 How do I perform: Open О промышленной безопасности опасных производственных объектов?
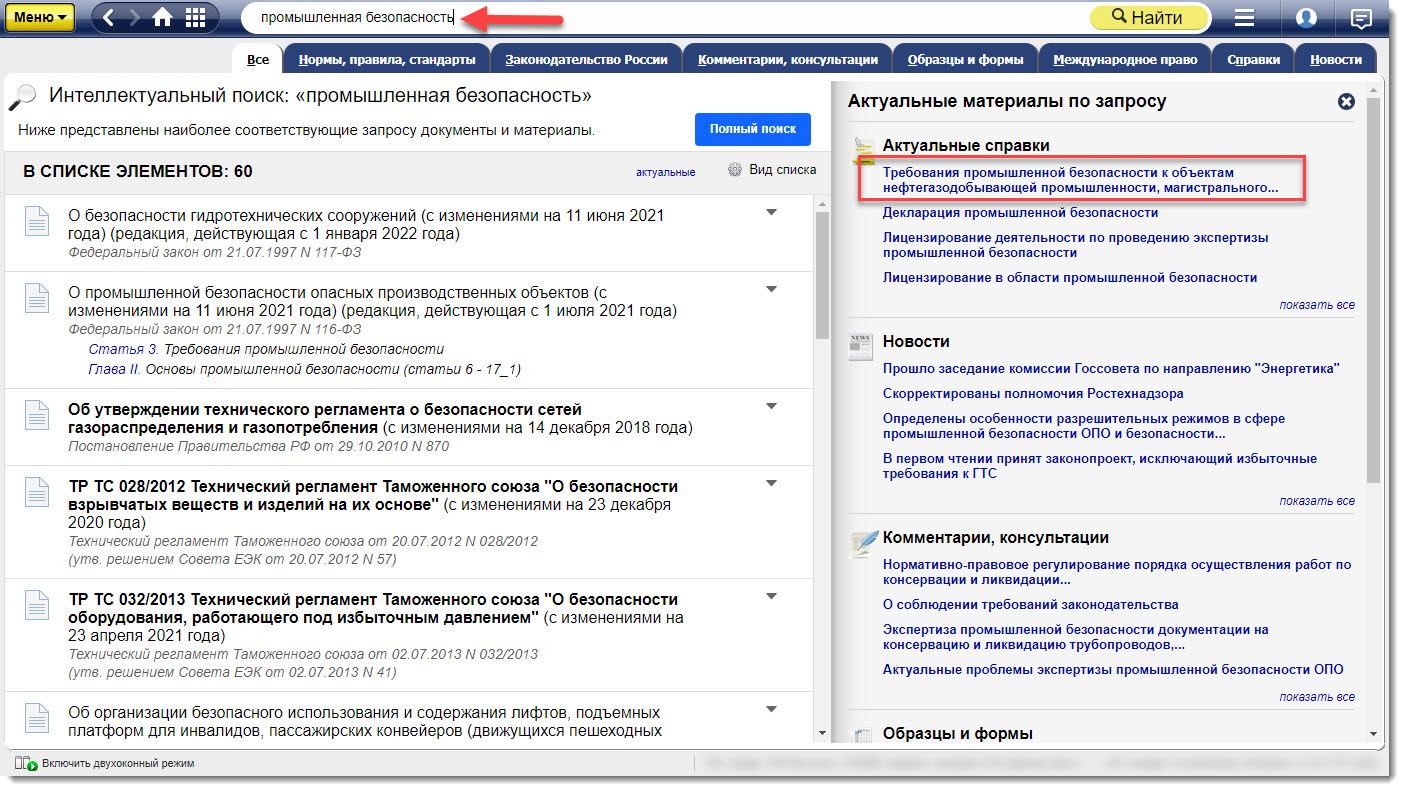(372, 302)
